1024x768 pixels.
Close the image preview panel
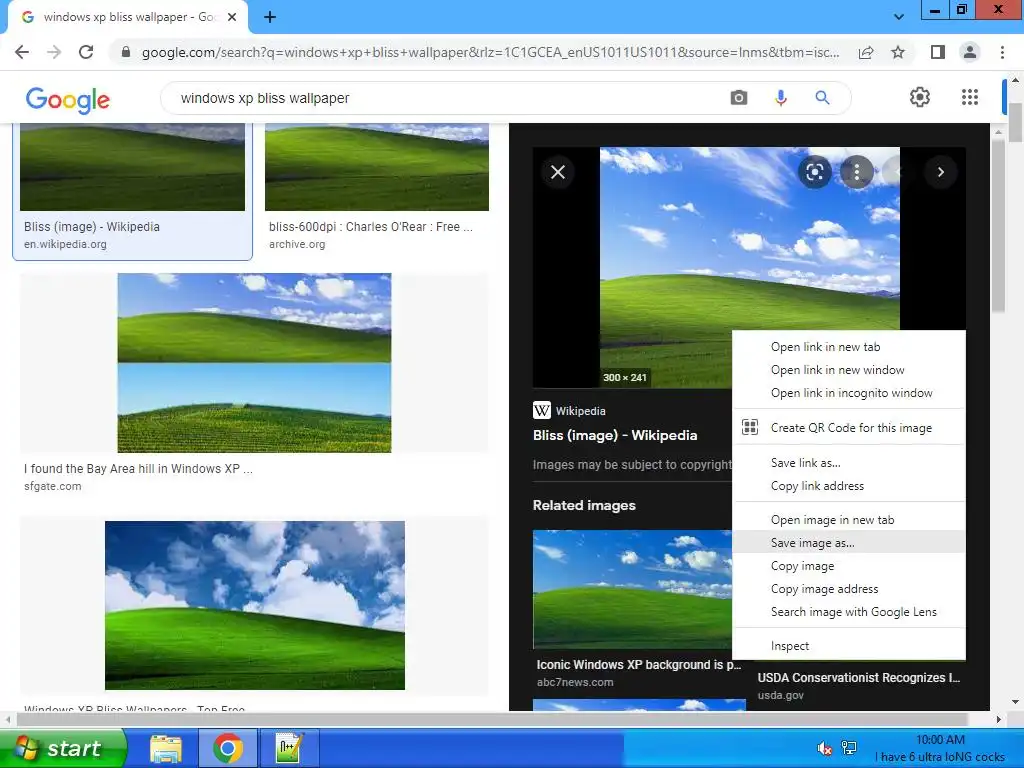pyautogui.click(x=558, y=172)
